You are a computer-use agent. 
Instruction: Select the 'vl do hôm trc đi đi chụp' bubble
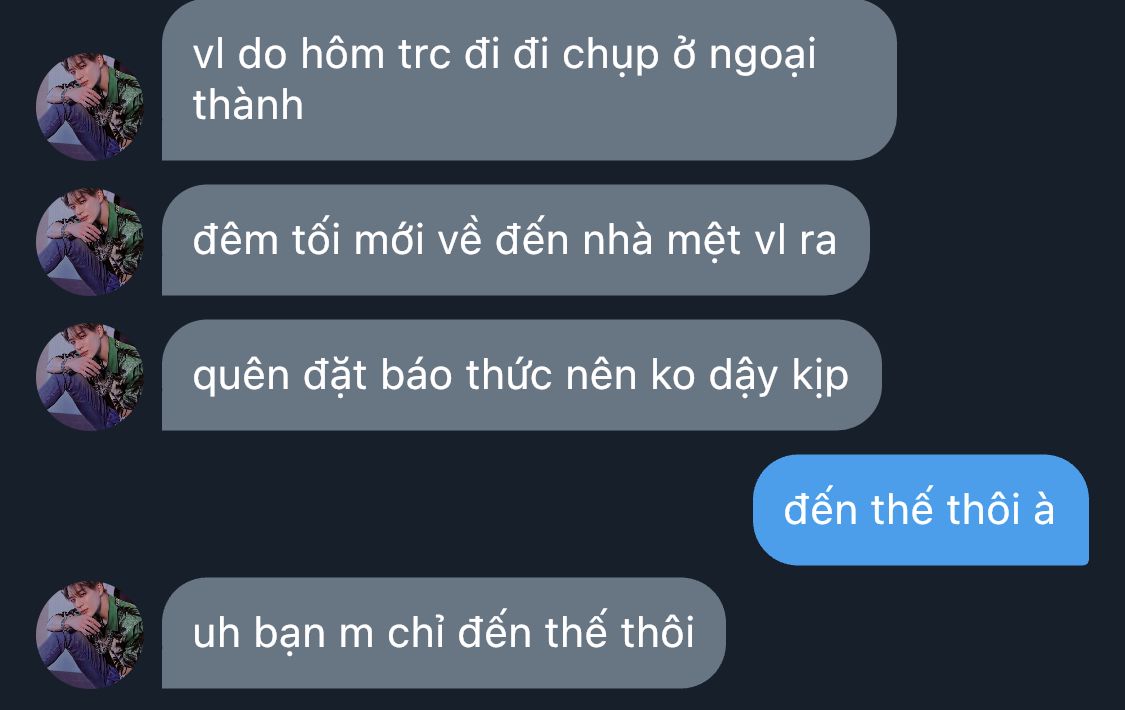coord(529,80)
